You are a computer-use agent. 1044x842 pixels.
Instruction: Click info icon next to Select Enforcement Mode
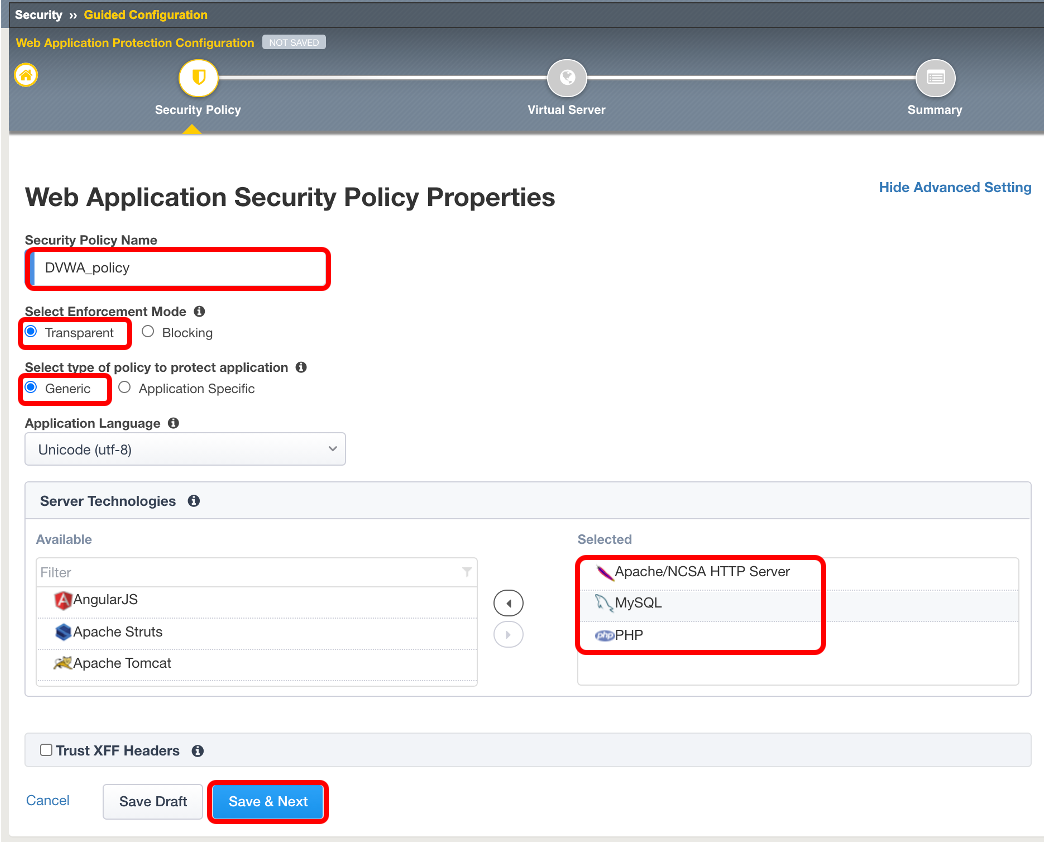[199, 311]
